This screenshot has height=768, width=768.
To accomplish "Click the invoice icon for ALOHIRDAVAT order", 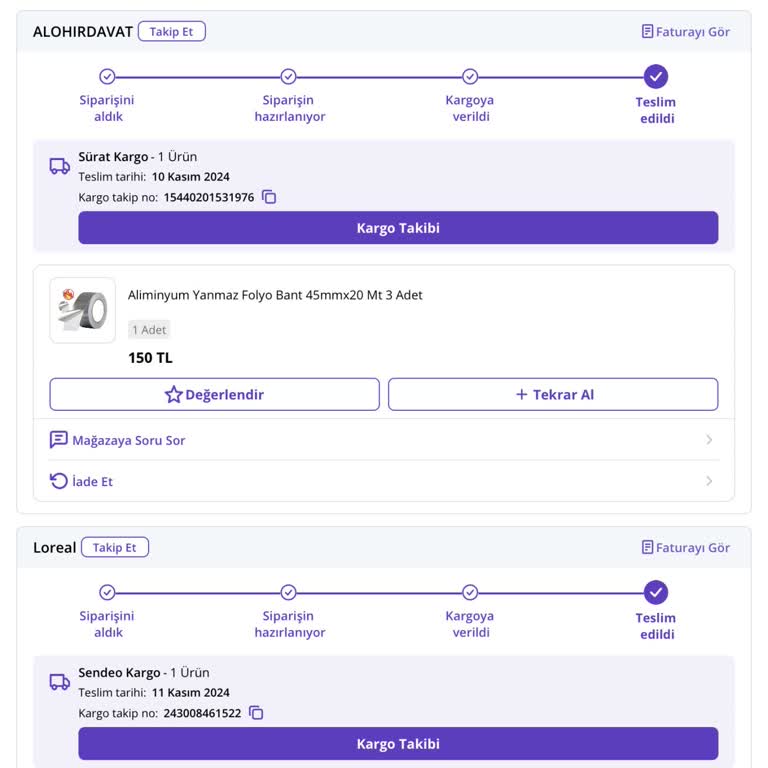I will click(x=647, y=31).
